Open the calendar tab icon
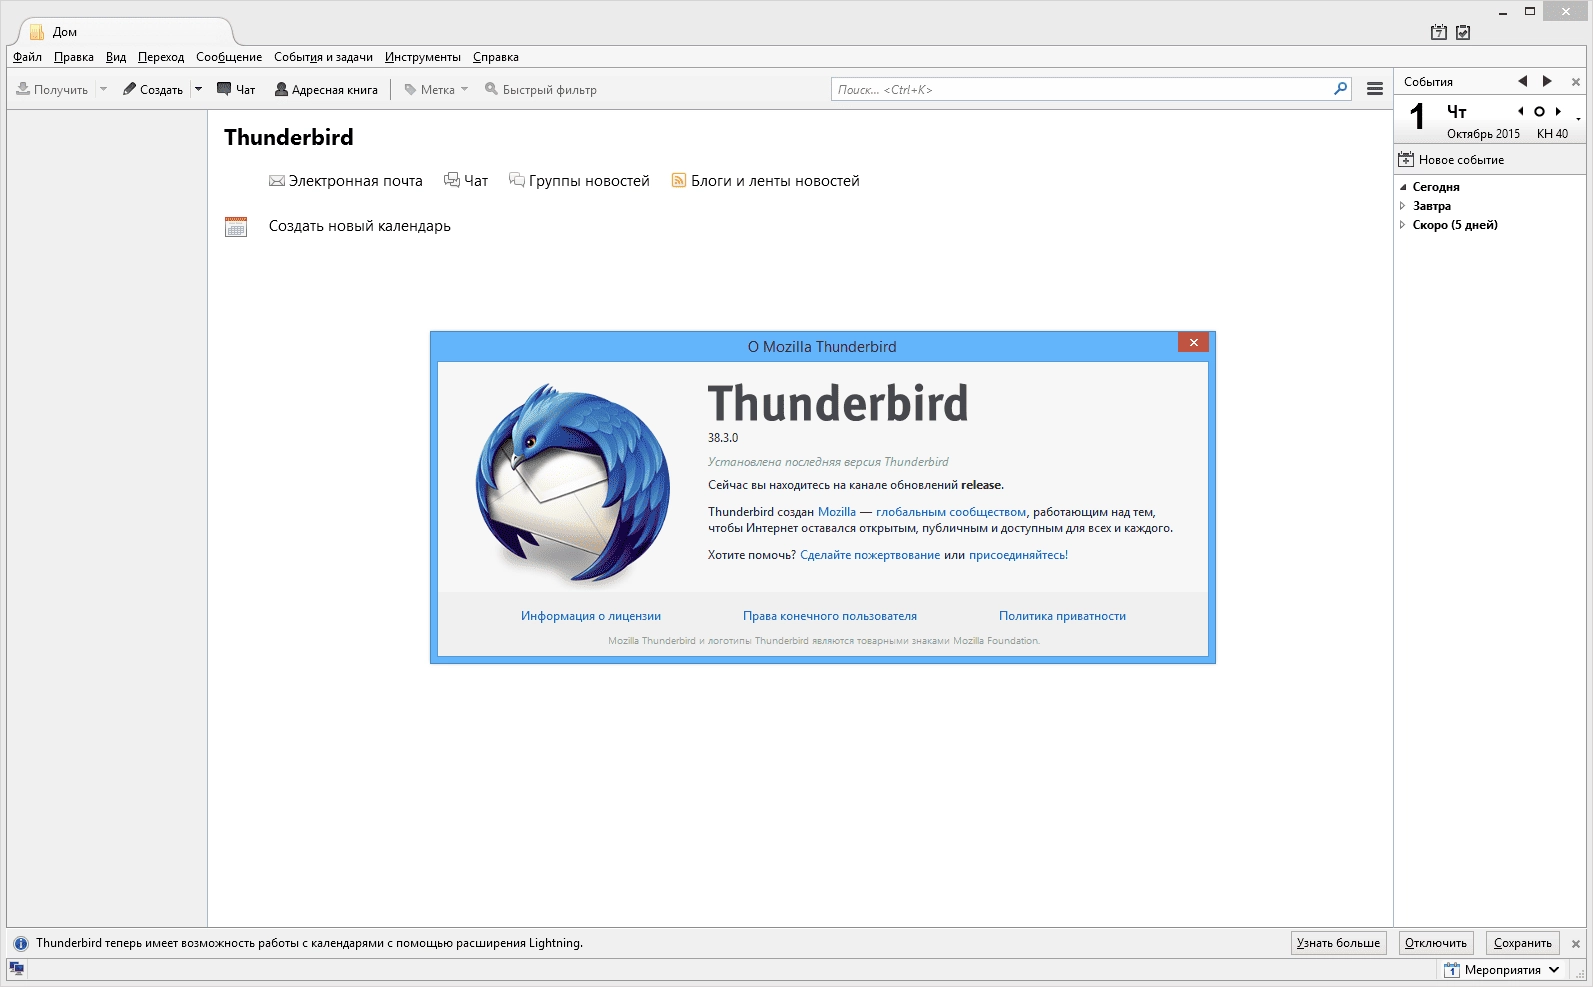Screen dimensions: 1593x987 pyautogui.click(x=1439, y=32)
